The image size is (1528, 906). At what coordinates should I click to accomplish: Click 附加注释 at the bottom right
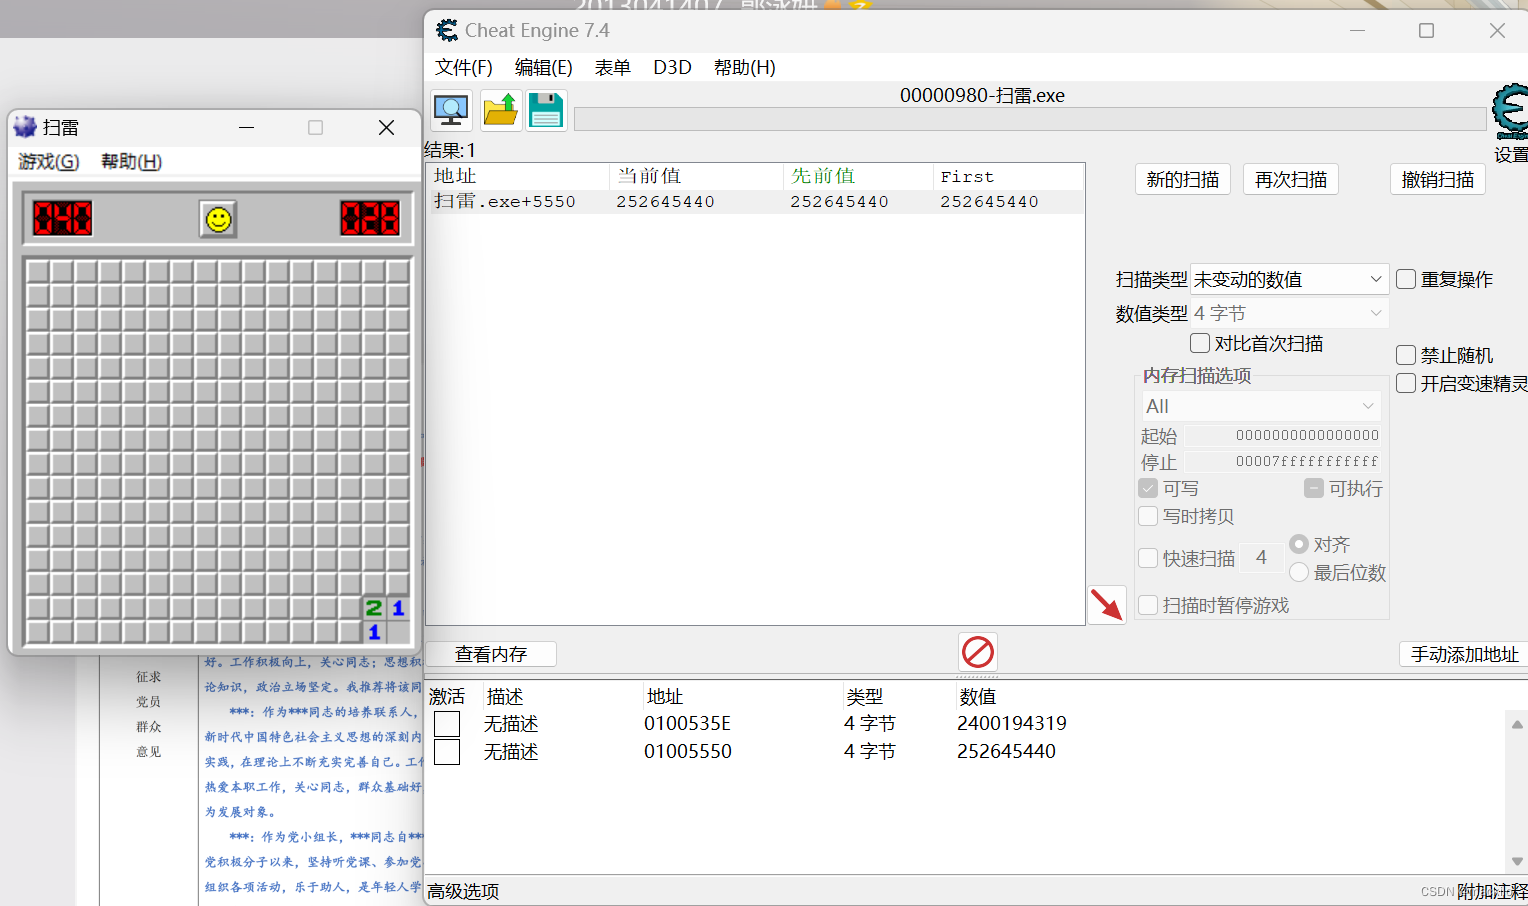click(x=1492, y=891)
